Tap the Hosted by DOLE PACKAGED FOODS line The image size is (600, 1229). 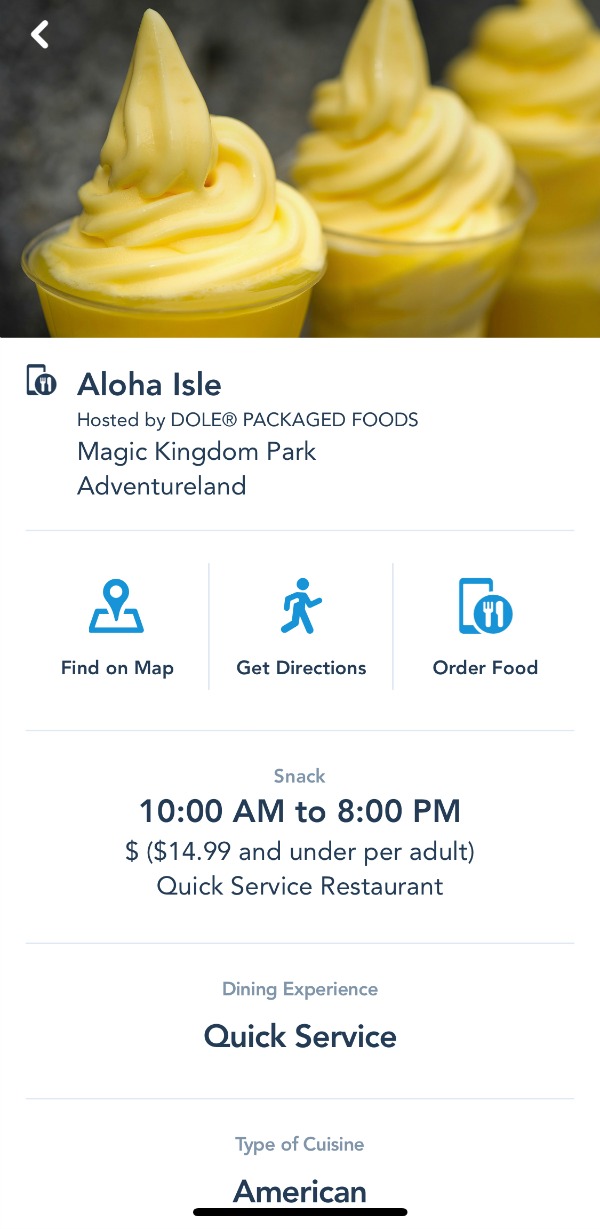click(248, 420)
